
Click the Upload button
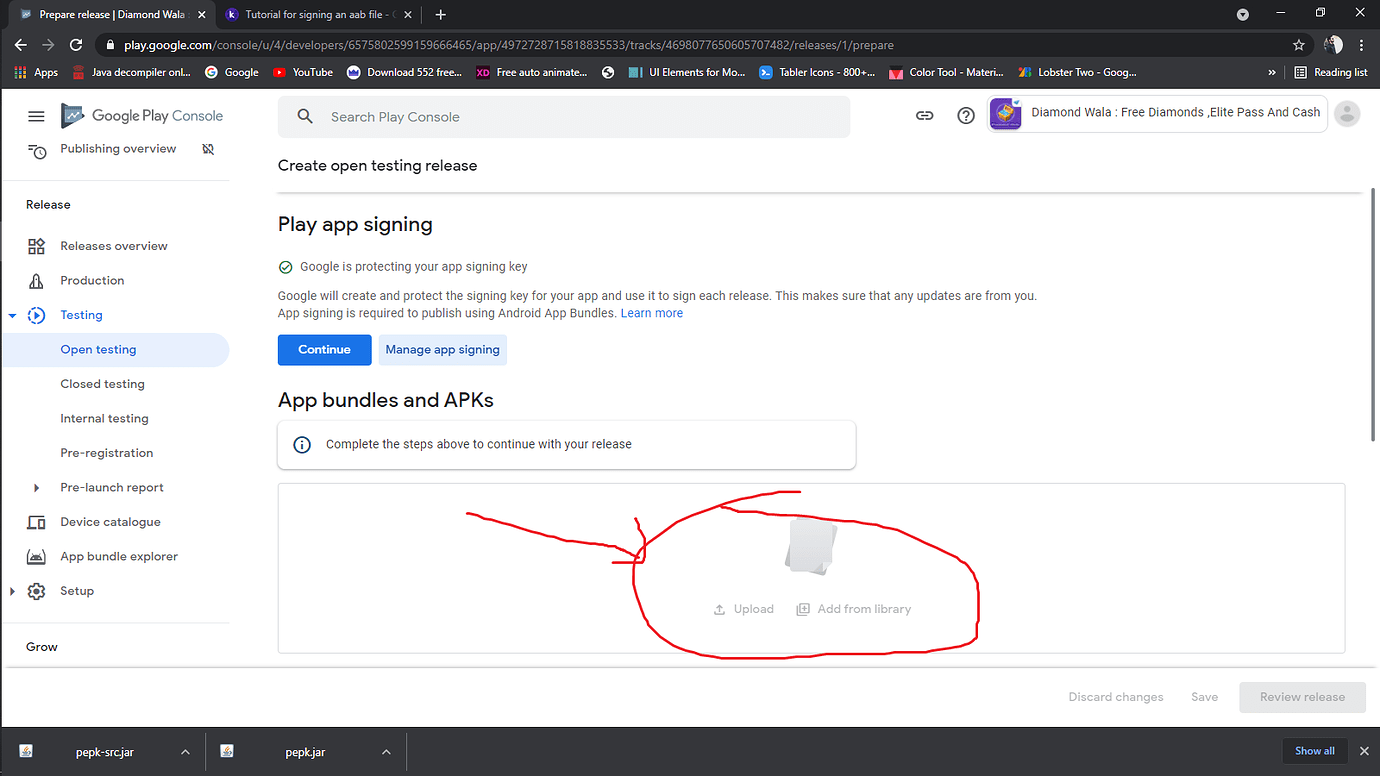(744, 609)
